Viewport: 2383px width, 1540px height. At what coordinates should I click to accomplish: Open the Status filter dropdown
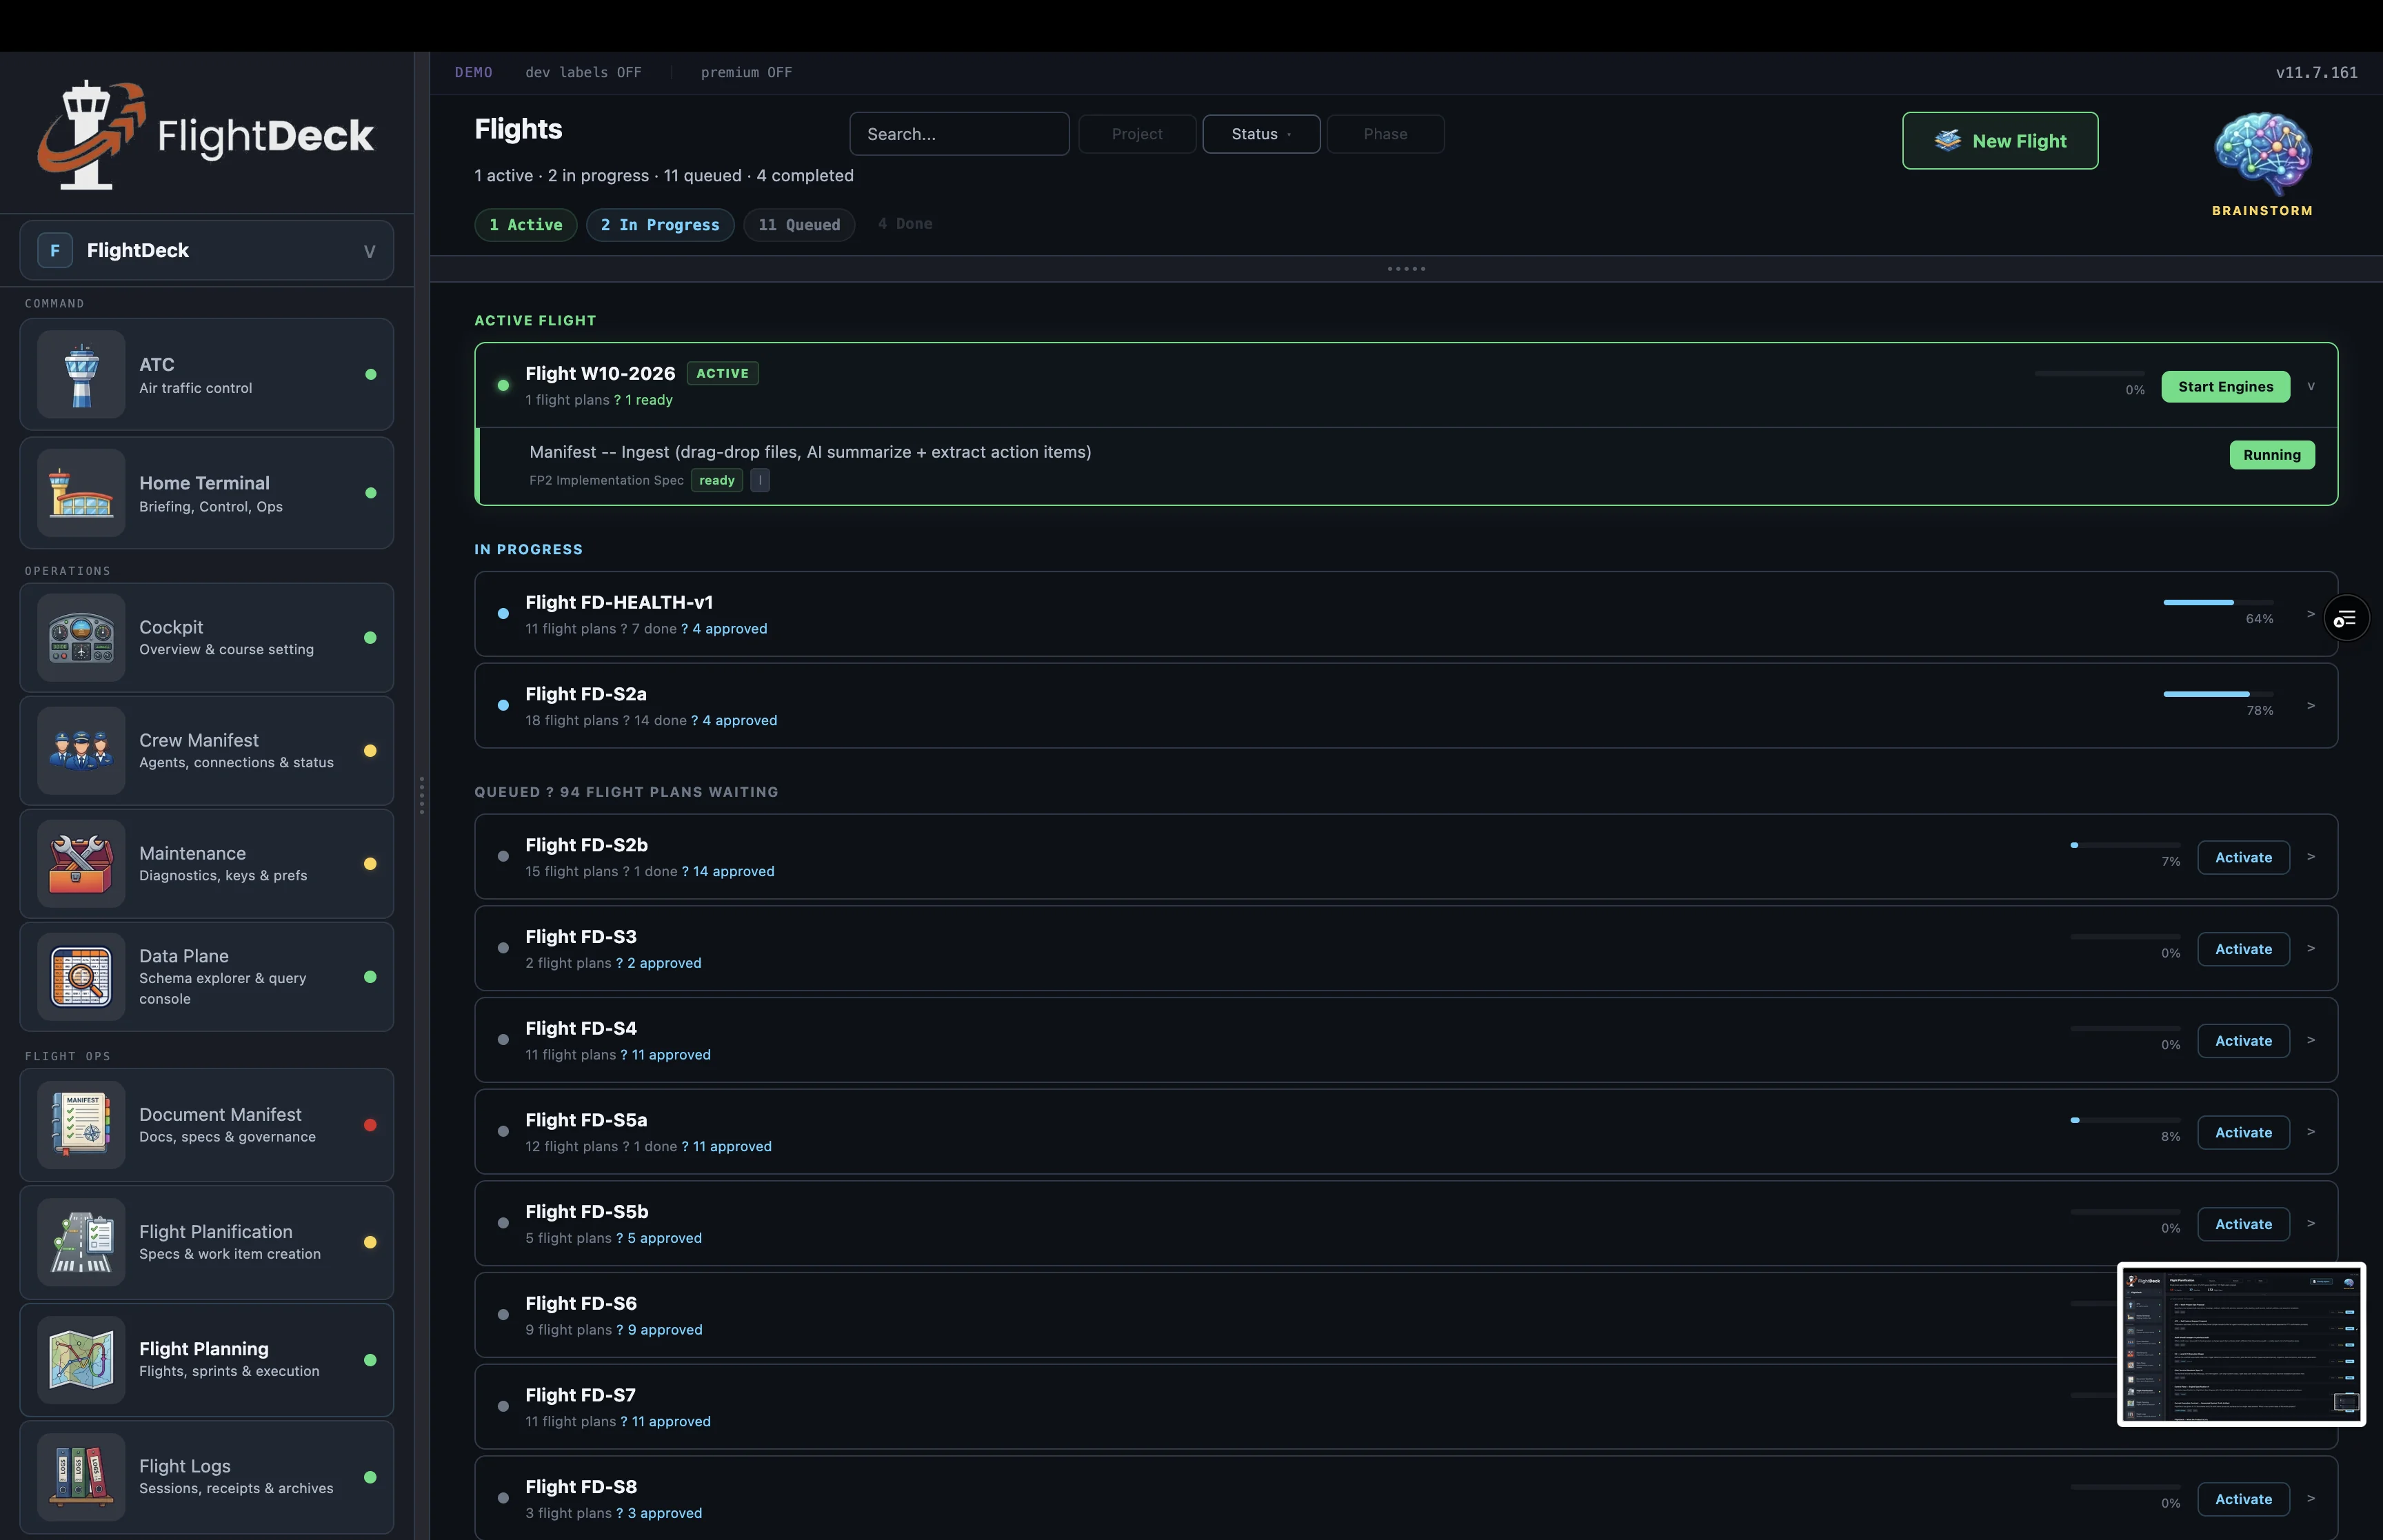coord(1260,134)
